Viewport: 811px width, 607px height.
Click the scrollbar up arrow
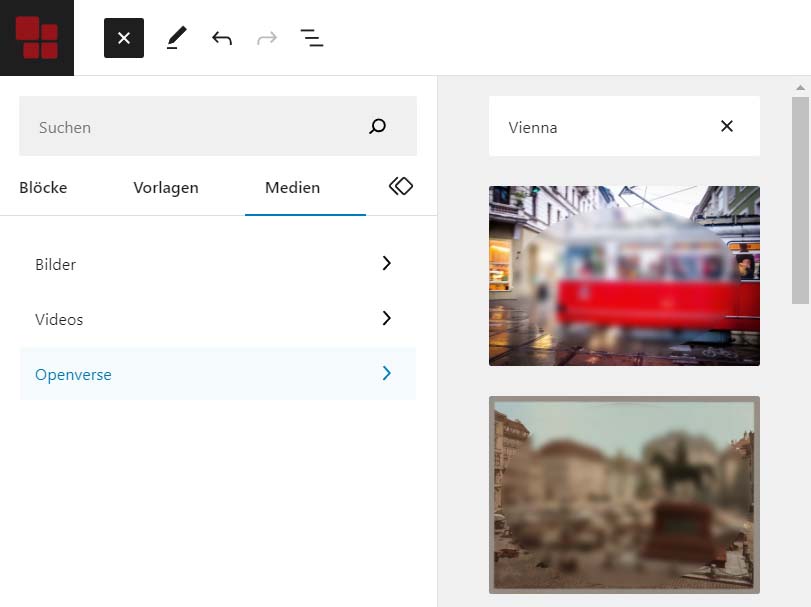tap(800, 87)
